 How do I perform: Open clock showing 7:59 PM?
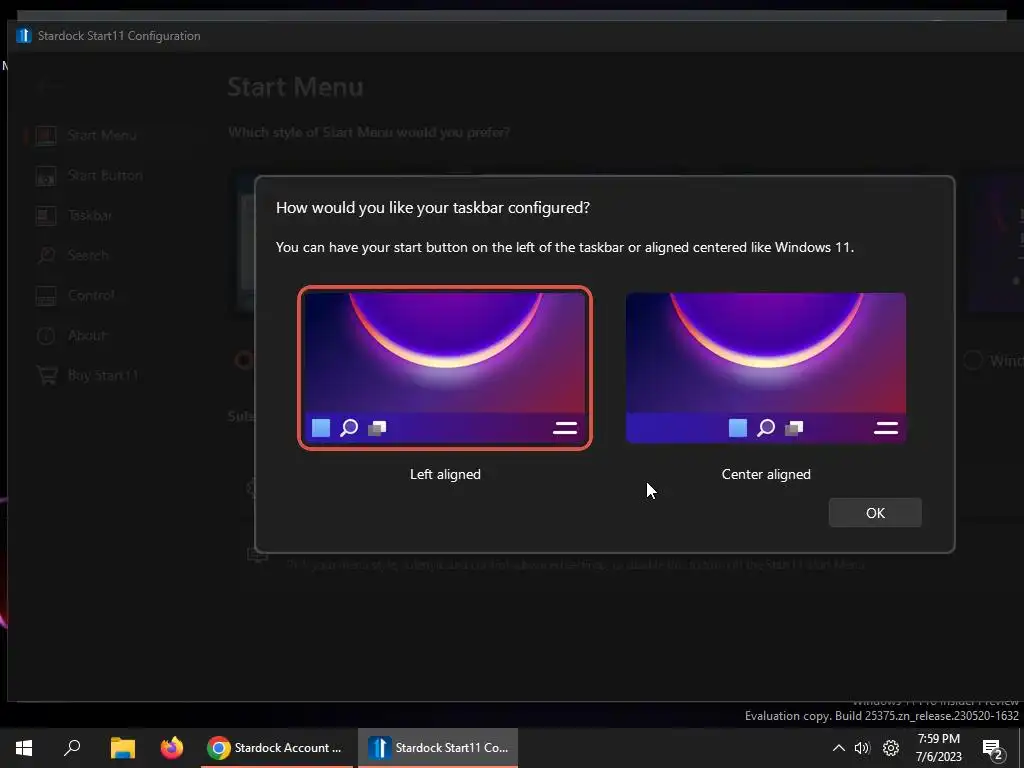pos(938,747)
